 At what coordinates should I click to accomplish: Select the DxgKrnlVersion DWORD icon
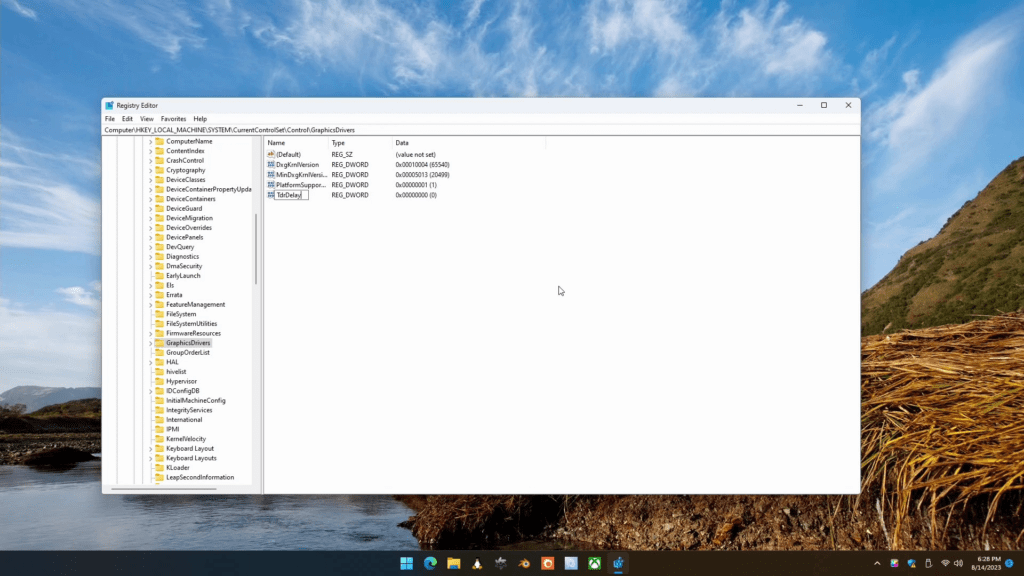(271, 165)
